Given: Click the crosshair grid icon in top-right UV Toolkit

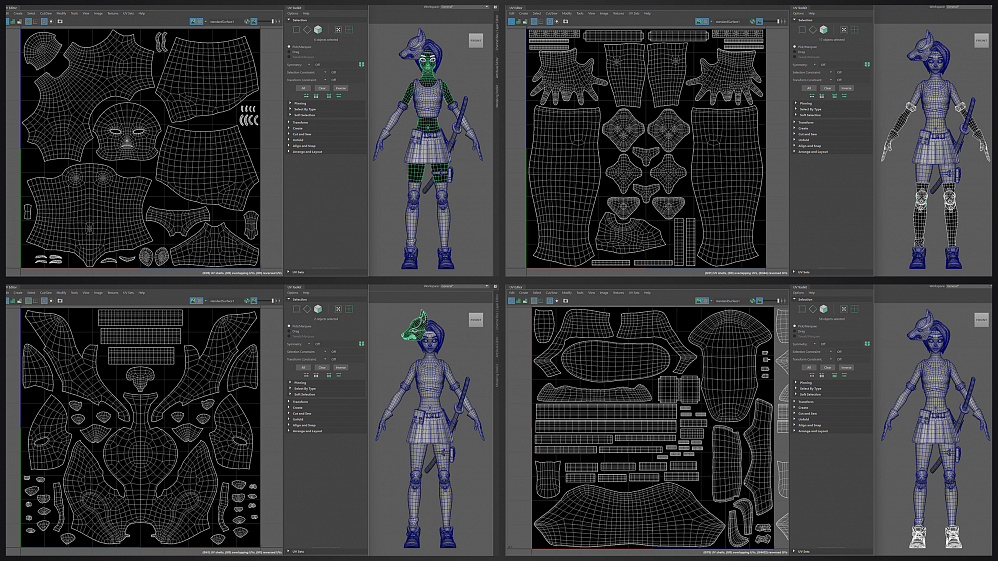Looking at the screenshot, I should coord(855,30).
